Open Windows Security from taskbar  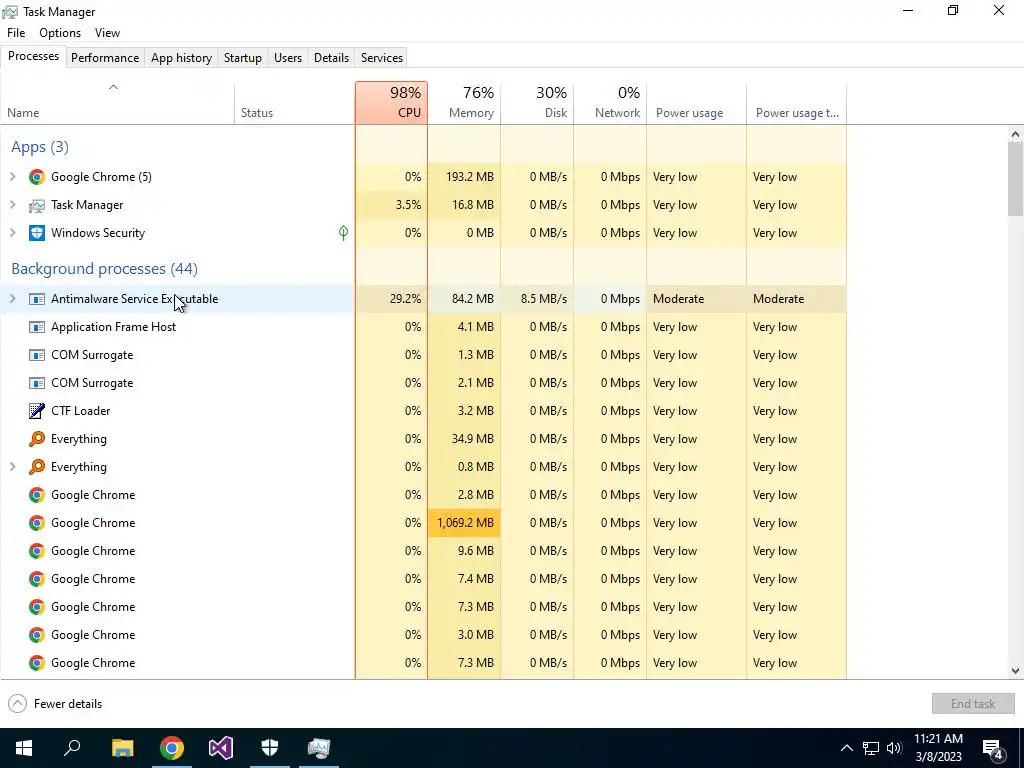(x=270, y=748)
